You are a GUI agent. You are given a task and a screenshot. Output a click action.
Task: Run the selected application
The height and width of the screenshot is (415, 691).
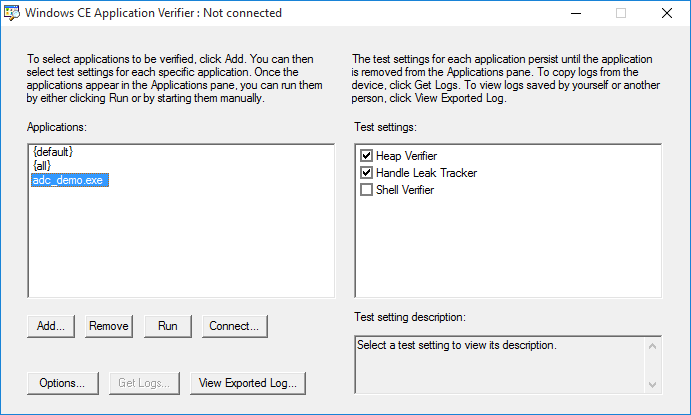tap(168, 326)
